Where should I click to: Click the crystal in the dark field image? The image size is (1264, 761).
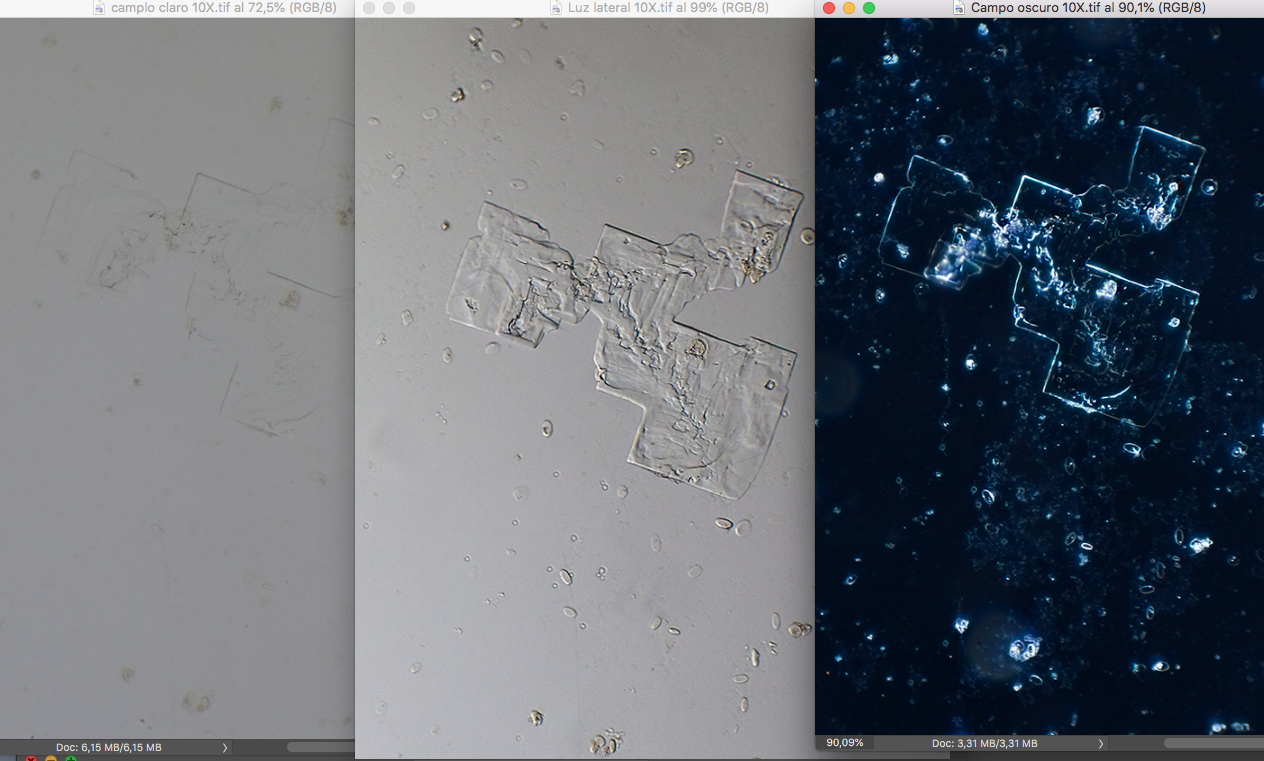pos(1042,272)
